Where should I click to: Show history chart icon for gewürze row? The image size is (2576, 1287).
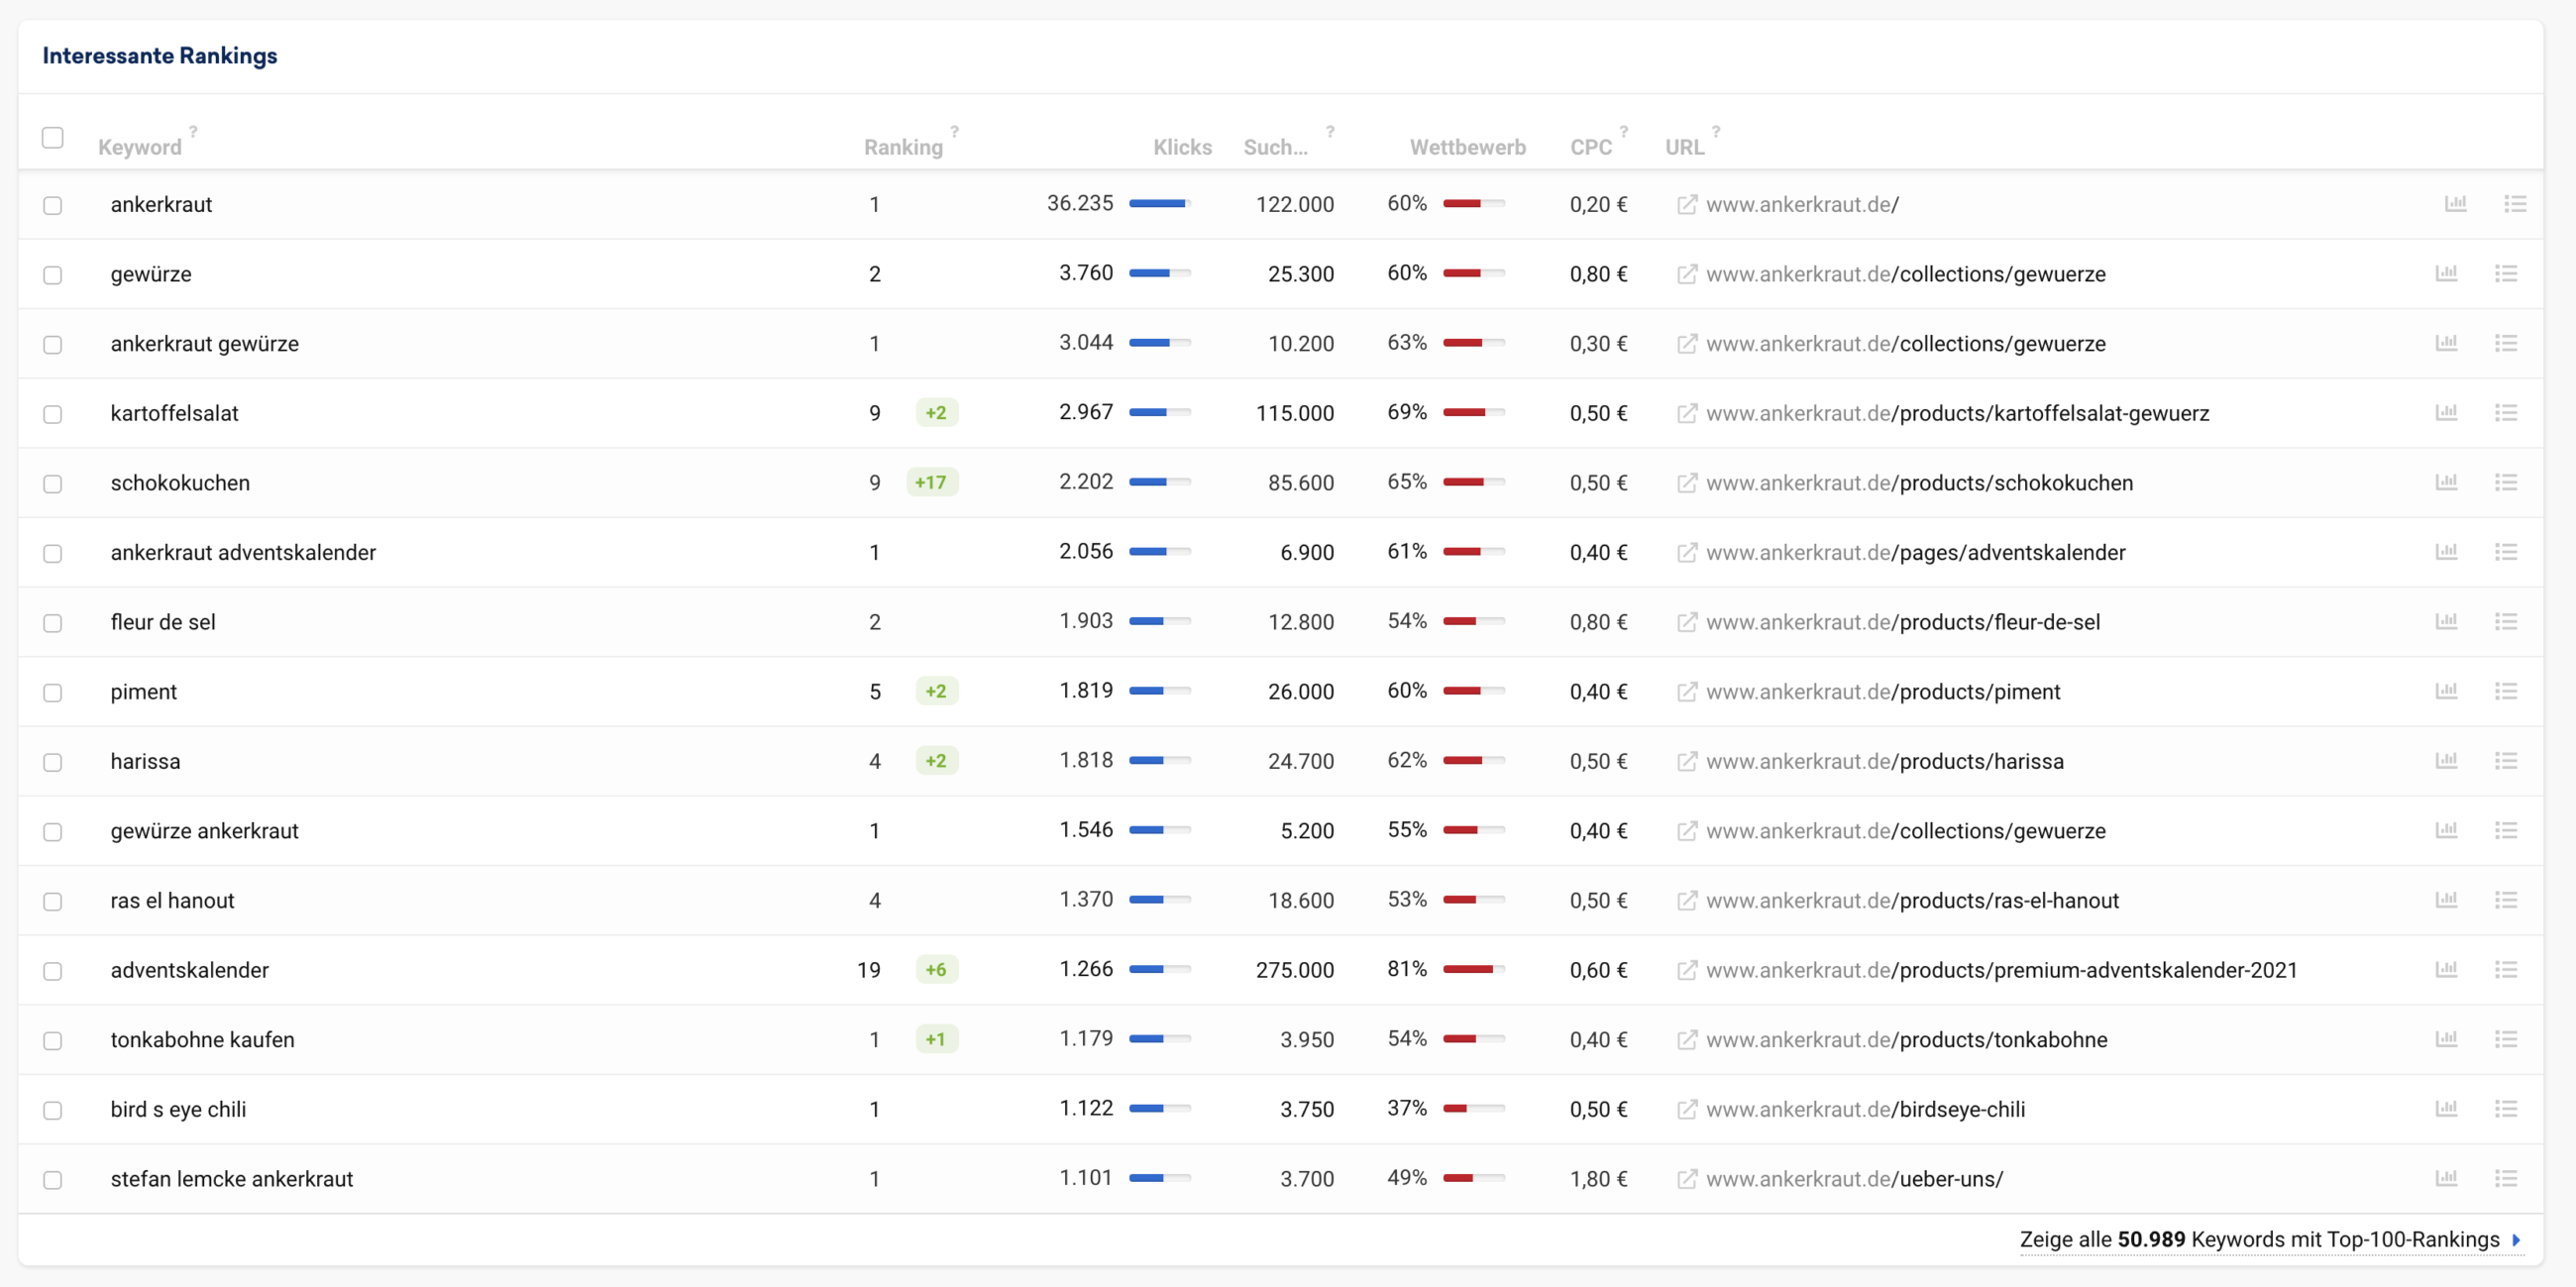click(2446, 273)
